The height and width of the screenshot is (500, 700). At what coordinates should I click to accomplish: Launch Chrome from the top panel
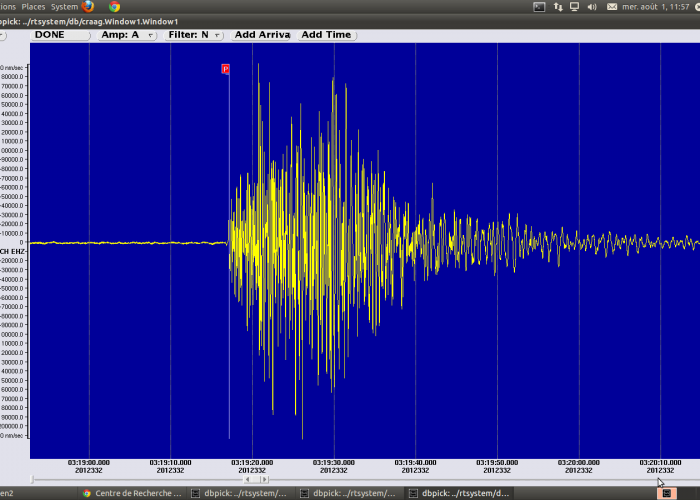[x=114, y=7]
